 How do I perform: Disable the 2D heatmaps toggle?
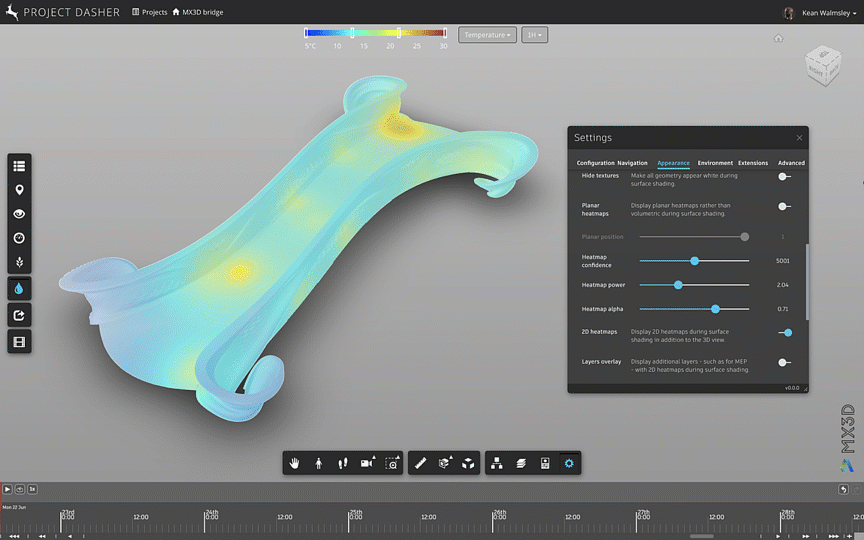click(x=785, y=332)
